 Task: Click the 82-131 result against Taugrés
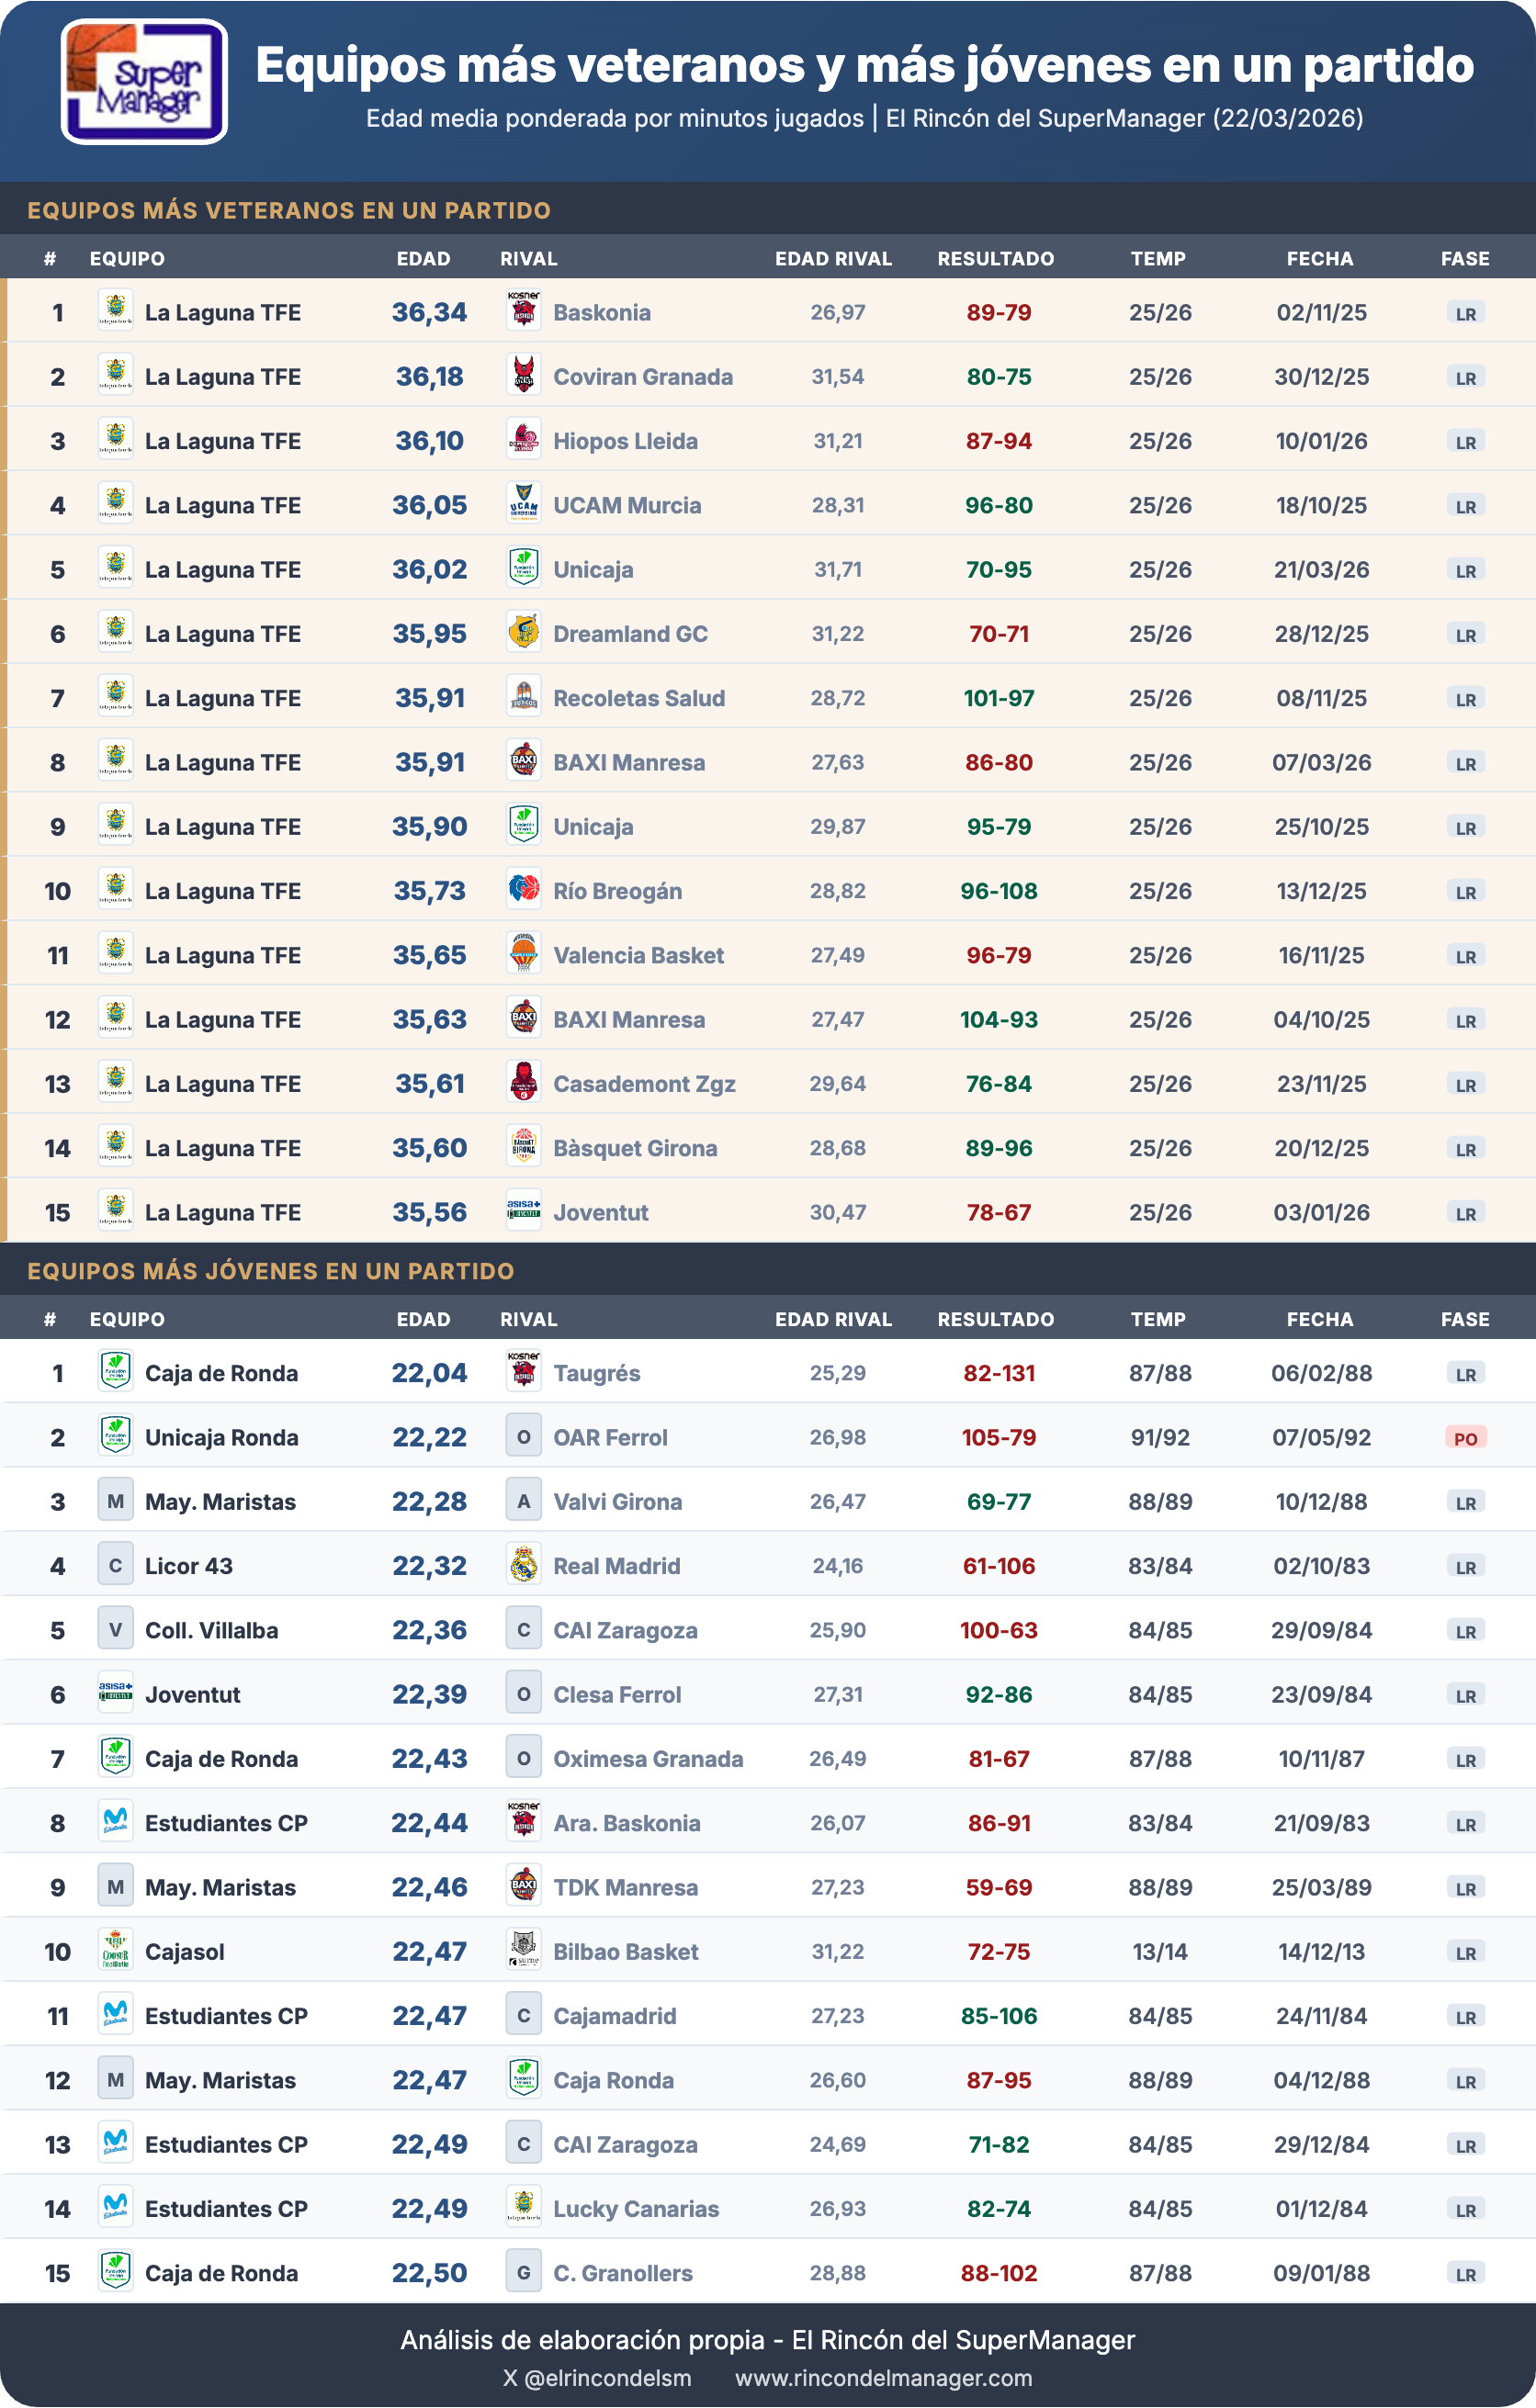pos(998,1373)
